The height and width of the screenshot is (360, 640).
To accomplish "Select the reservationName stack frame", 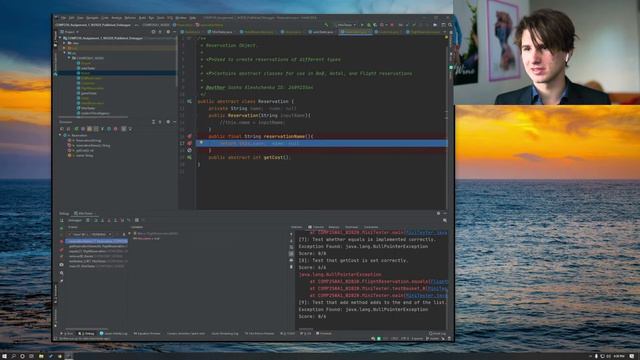I will 96,241.
